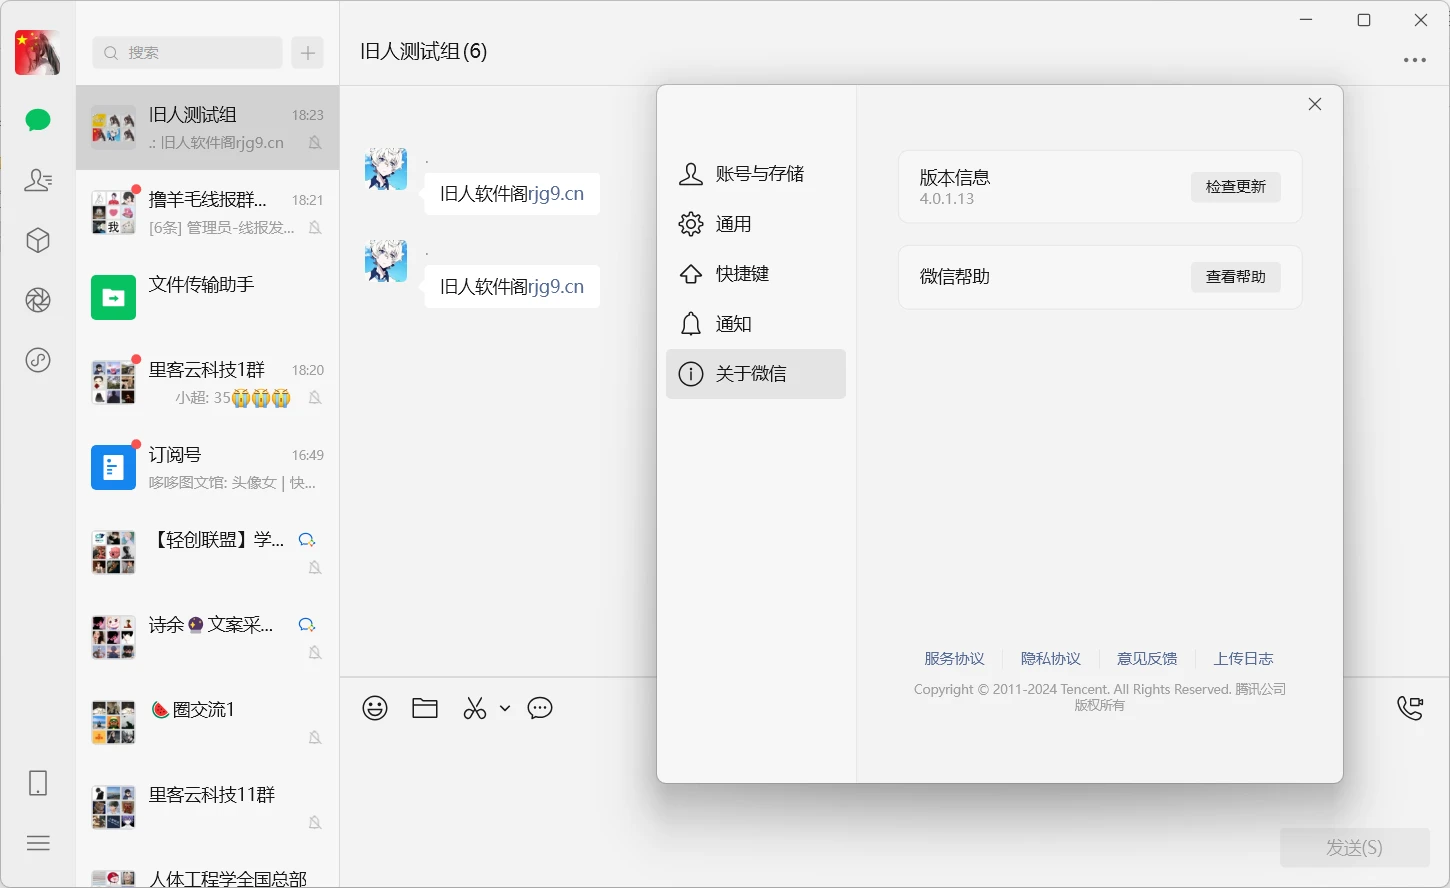Open the hamburger menu at sidebar bottom
Screen dimensions: 1450x888
38,843
